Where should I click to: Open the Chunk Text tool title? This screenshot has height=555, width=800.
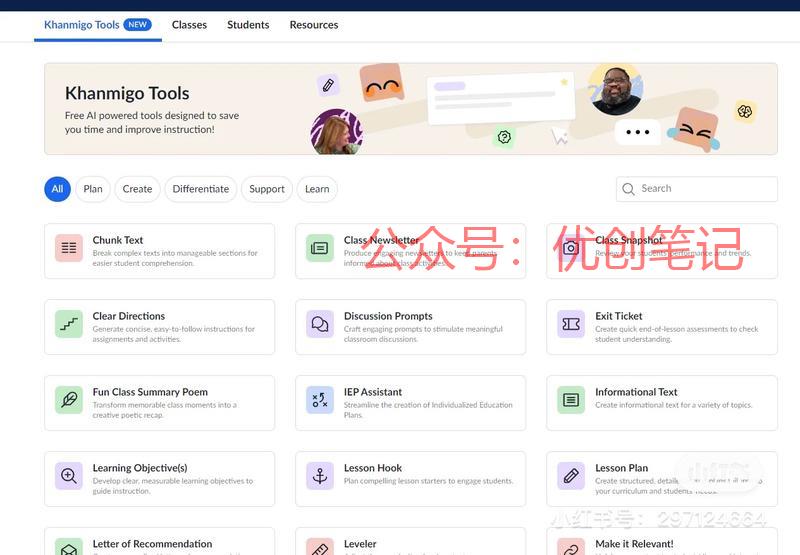point(118,240)
